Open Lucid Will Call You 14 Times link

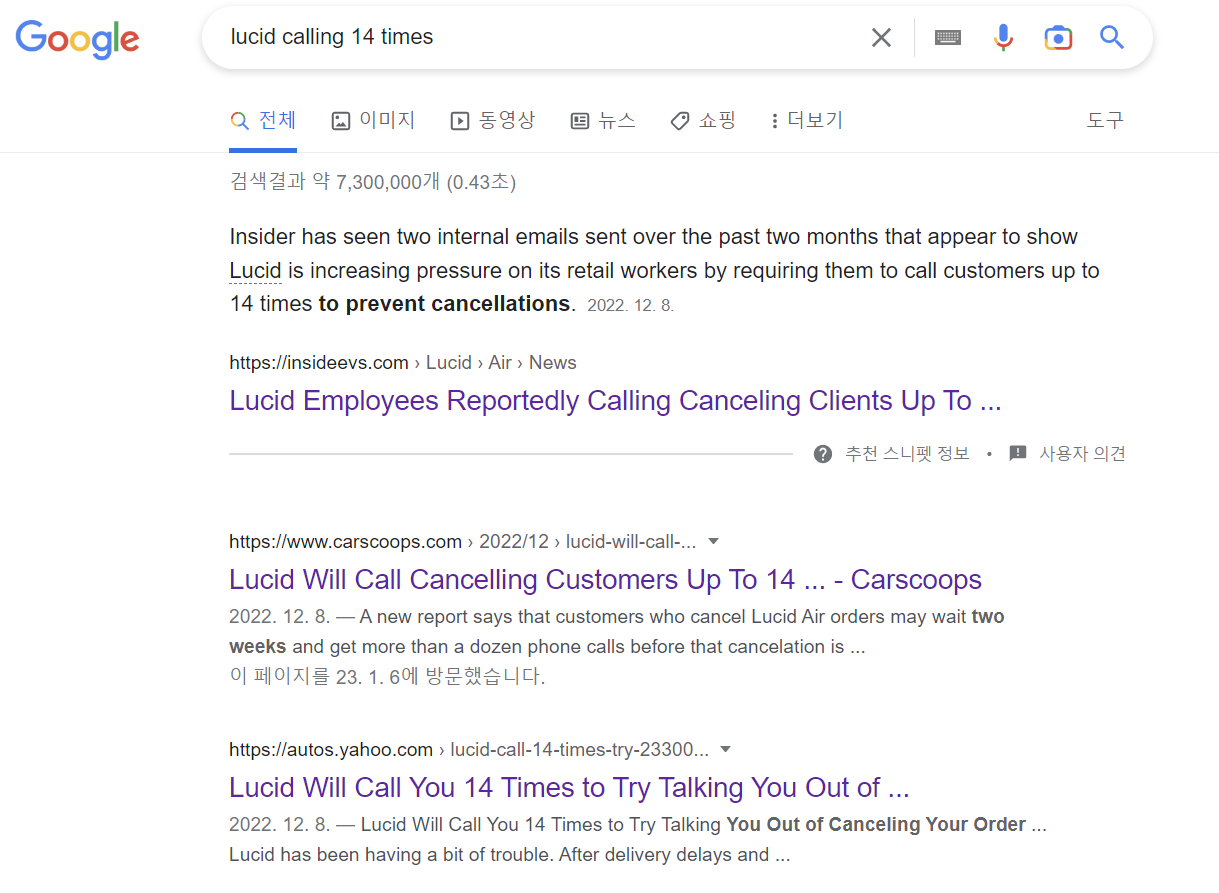point(569,788)
